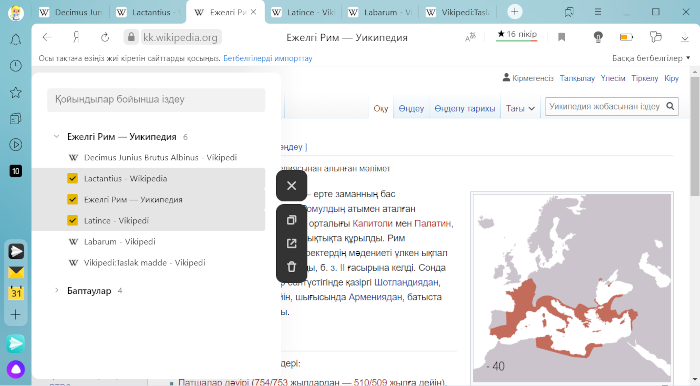Open history clock icon in sidebar
The image size is (700, 386).
[x=16, y=66]
